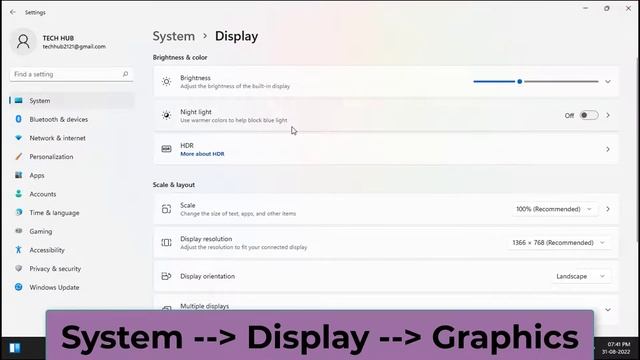Click the Personalization paintbrush icon
Viewport: 640px width, 360px height.
tap(18, 157)
